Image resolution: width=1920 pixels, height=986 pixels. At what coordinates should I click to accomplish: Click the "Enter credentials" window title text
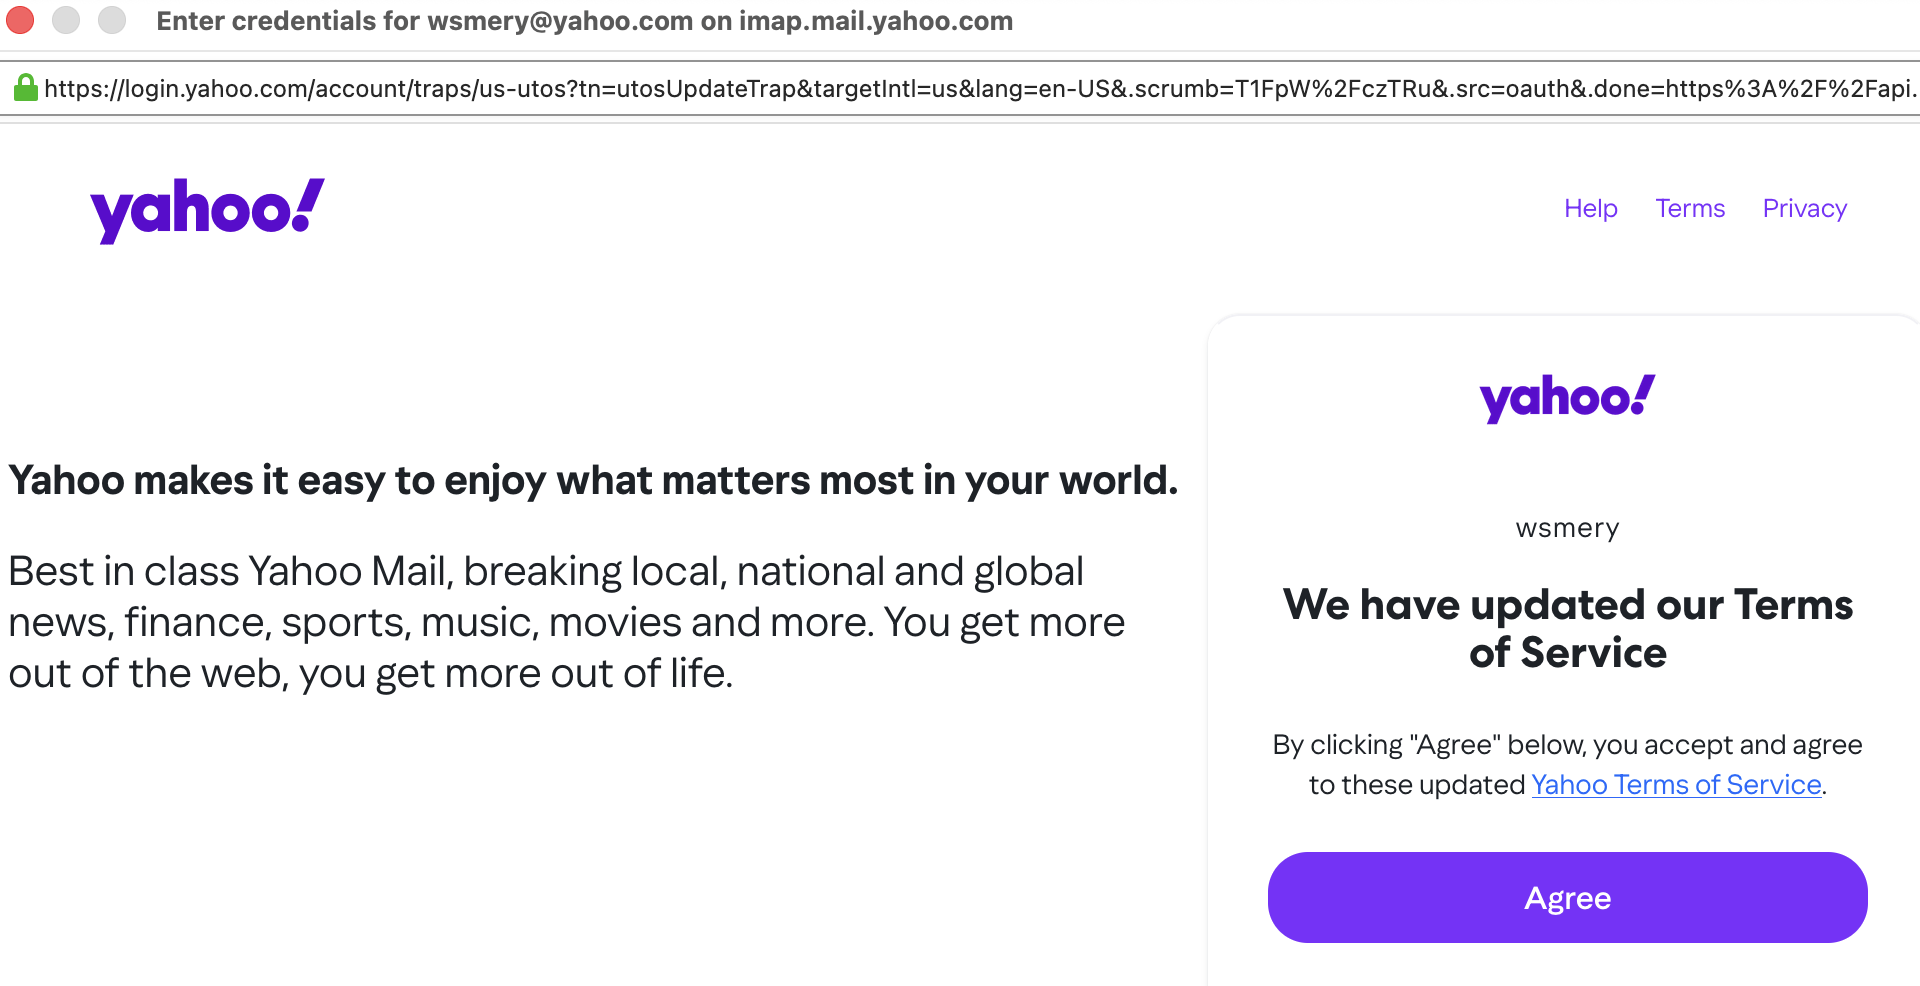tap(584, 21)
